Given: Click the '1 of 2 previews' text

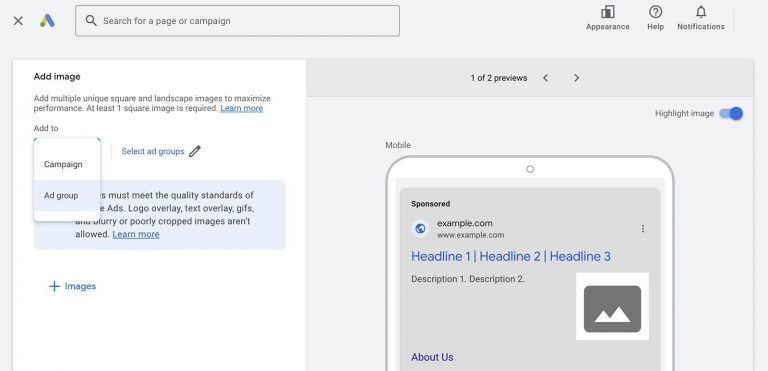Looking at the screenshot, I should point(499,78).
